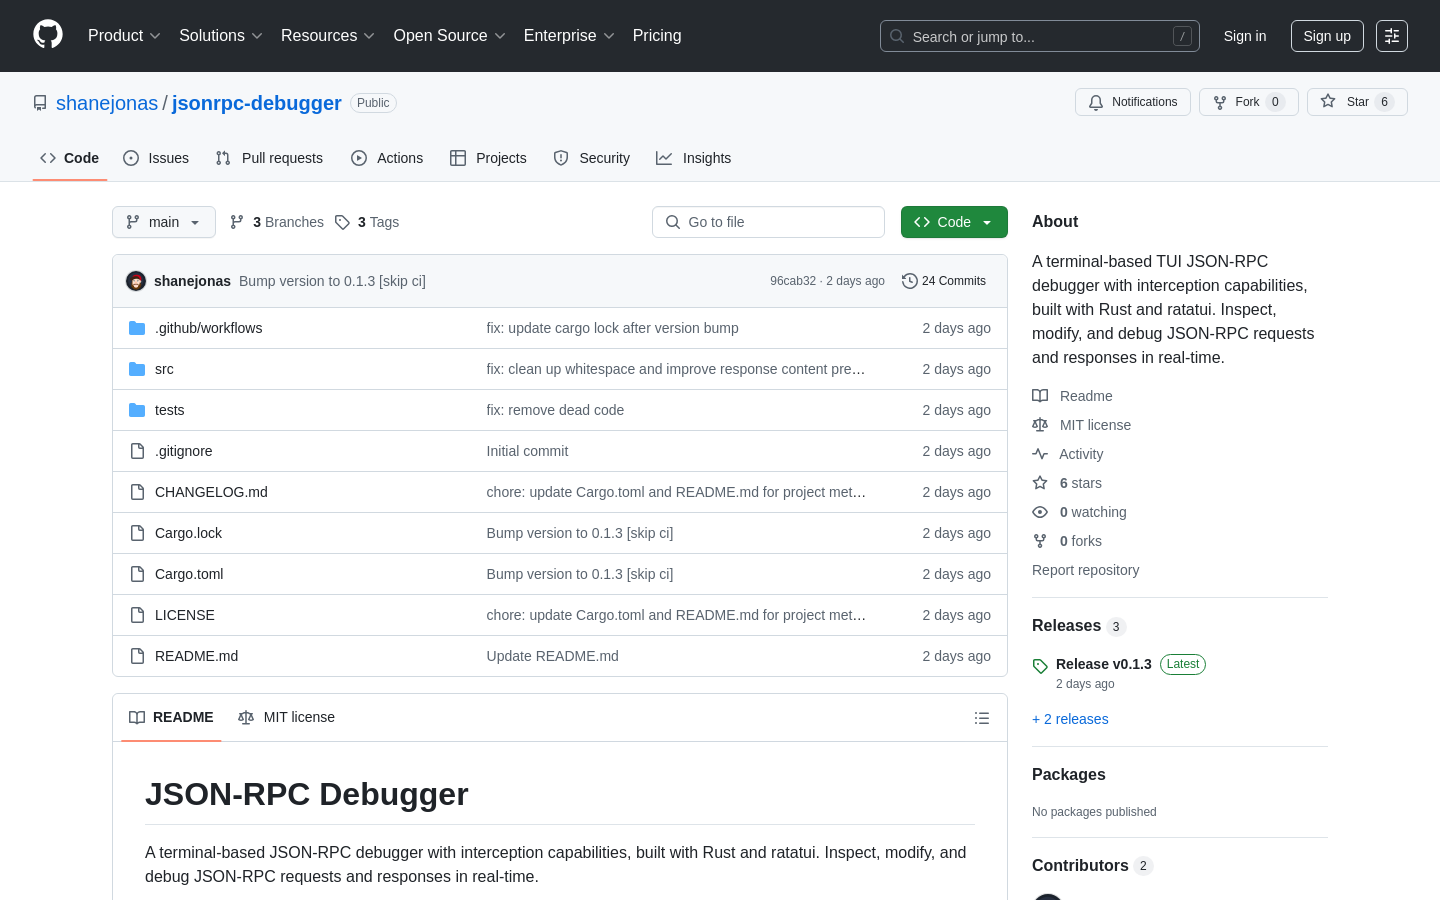Expand the Open Source menu
Screen dimensions: 1440x900
click(450, 36)
